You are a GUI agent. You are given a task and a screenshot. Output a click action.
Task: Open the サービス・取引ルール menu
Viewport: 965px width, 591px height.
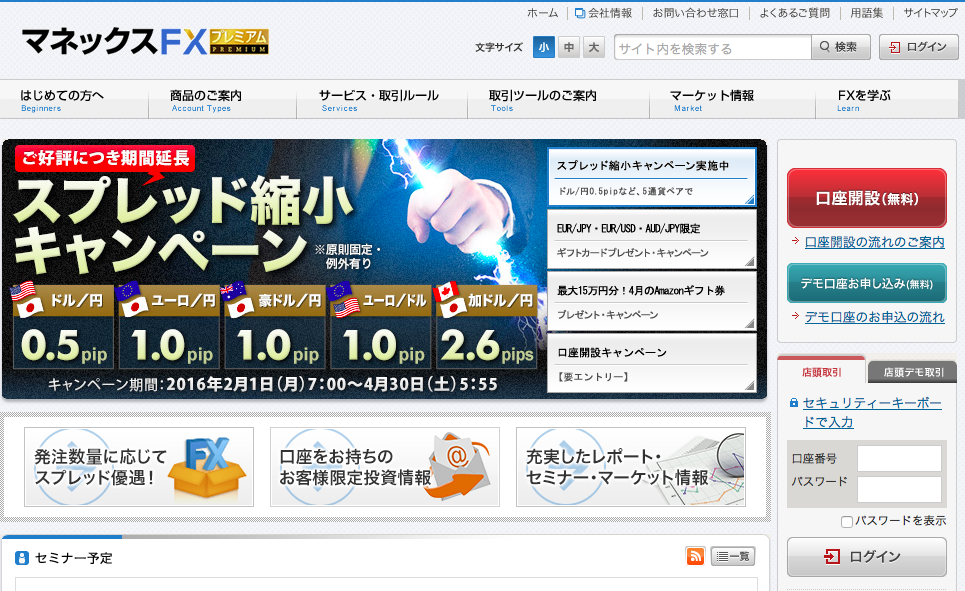[382, 100]
